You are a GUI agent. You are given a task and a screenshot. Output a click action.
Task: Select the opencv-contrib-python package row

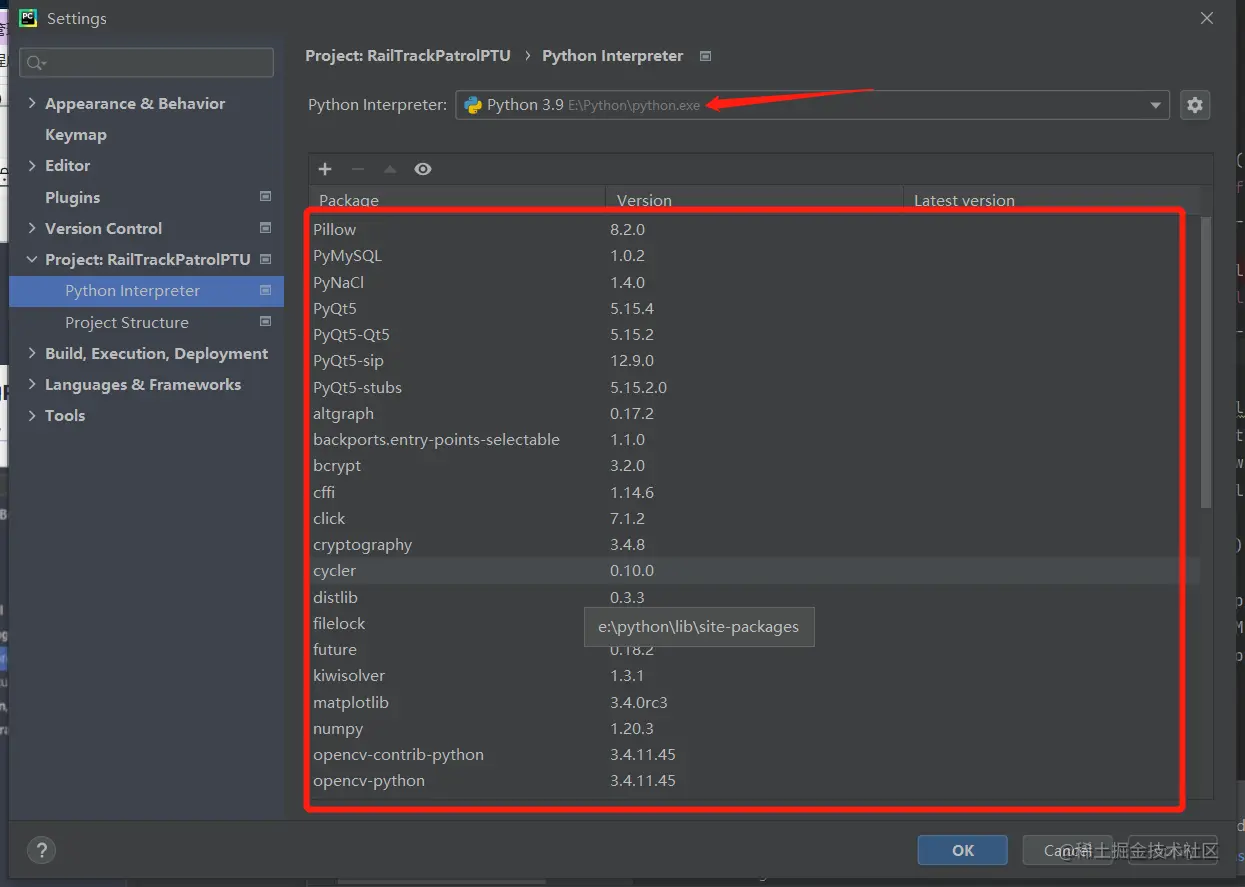pyautogui.click(x=754, y=754)
